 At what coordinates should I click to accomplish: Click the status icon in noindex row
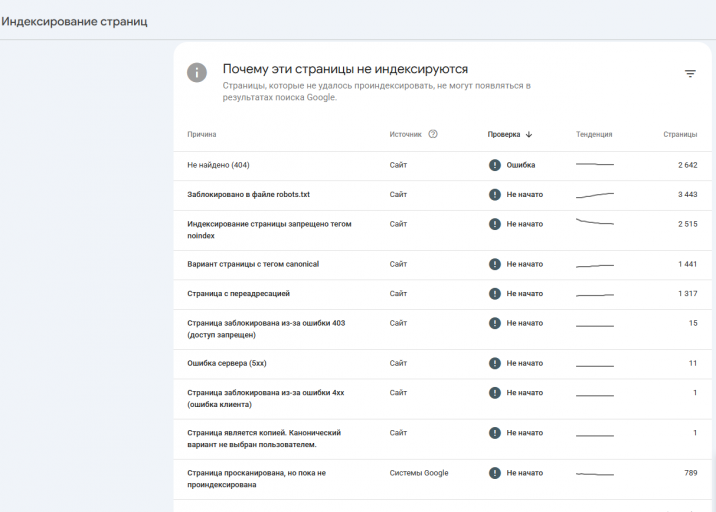pyautogui.click(x=495, y=224)
